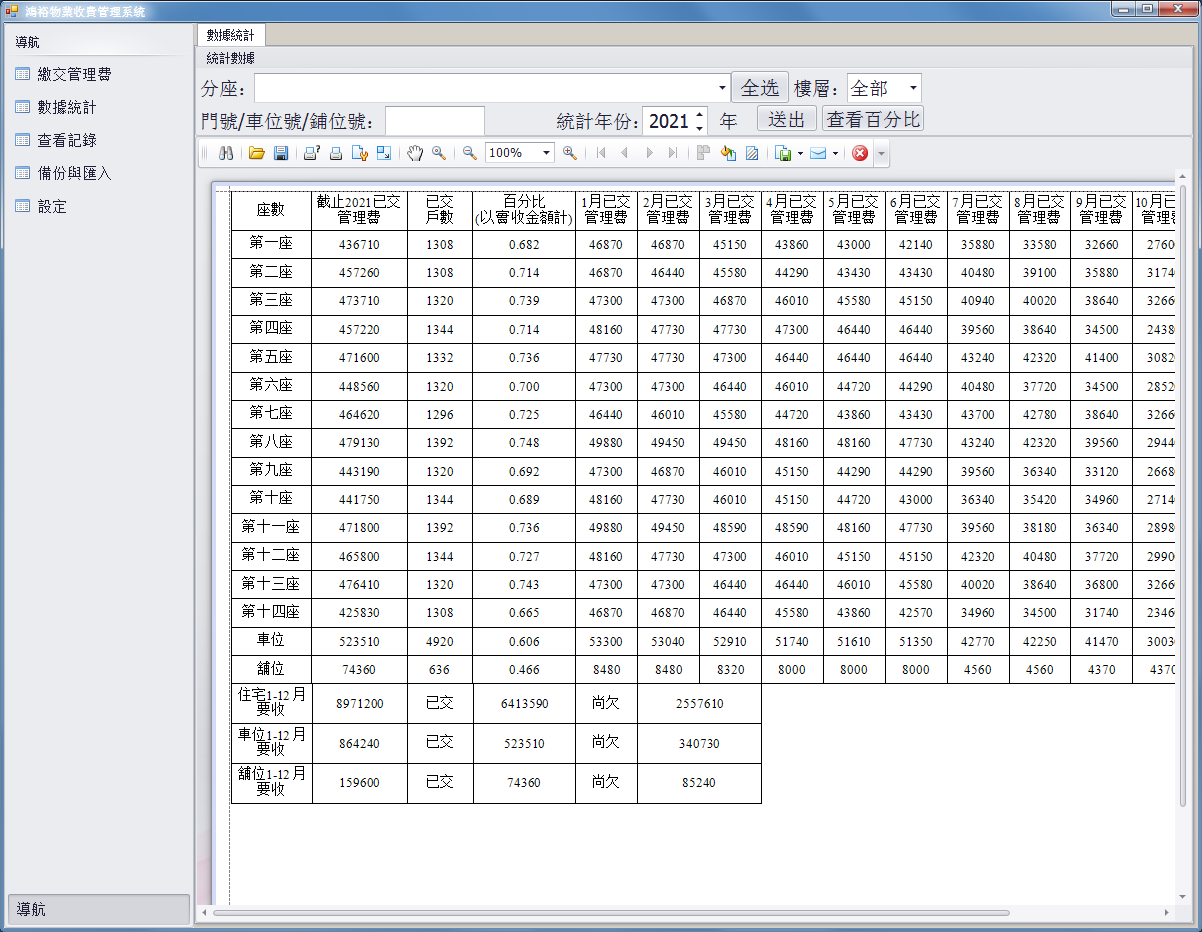The image size is (1202, 932).
Task: Click the 住宅1-12月要收 label
Action: pyautogui.click(x=271, y=702)
